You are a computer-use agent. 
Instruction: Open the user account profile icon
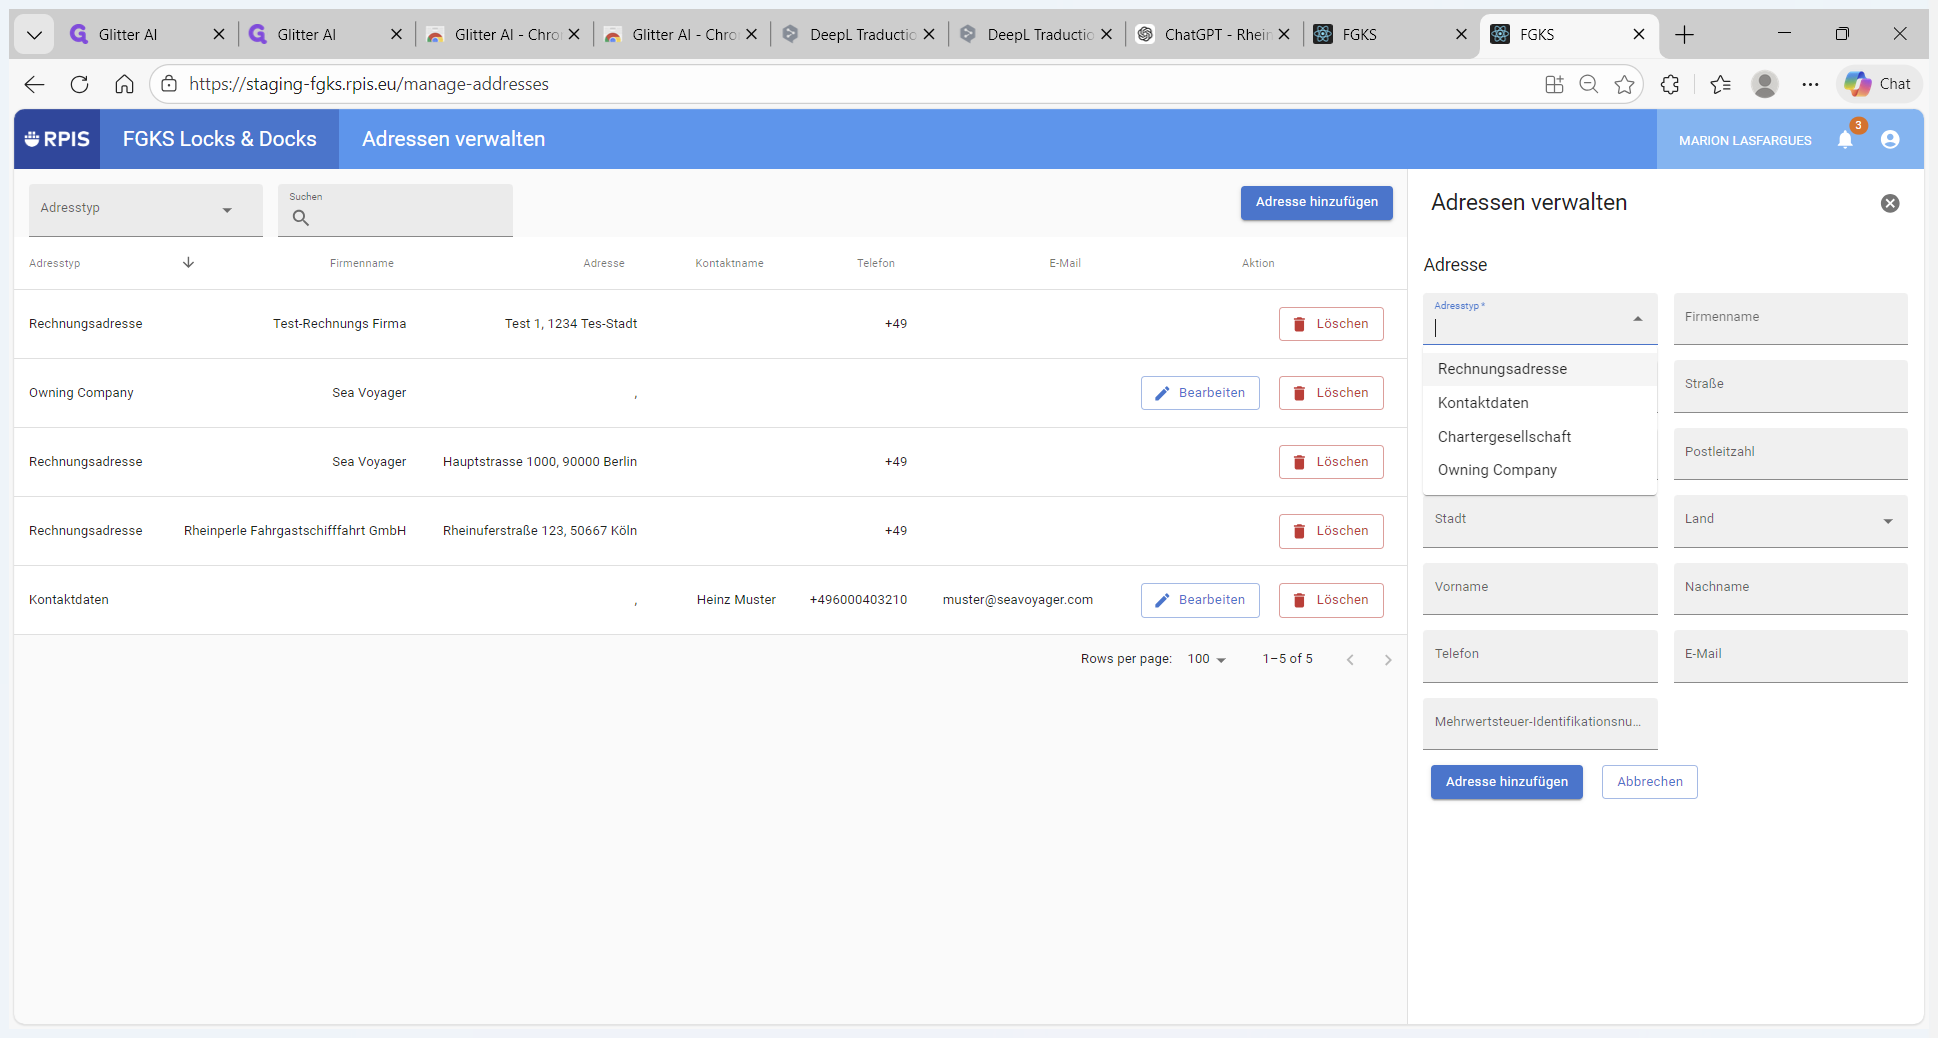[1890, 140]
